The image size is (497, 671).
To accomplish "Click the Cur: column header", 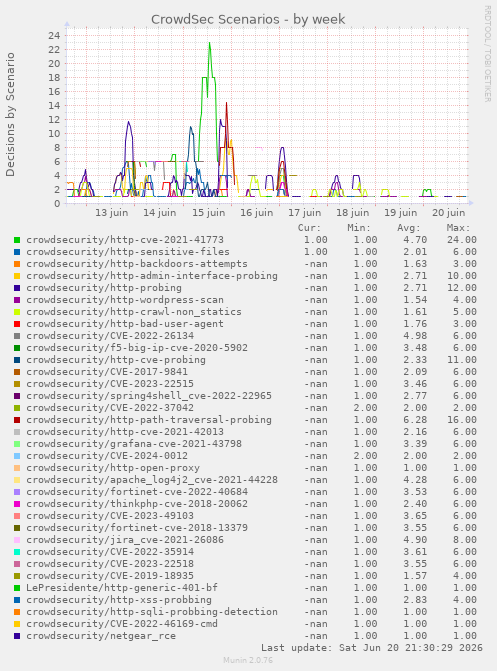I will [310, 228].
